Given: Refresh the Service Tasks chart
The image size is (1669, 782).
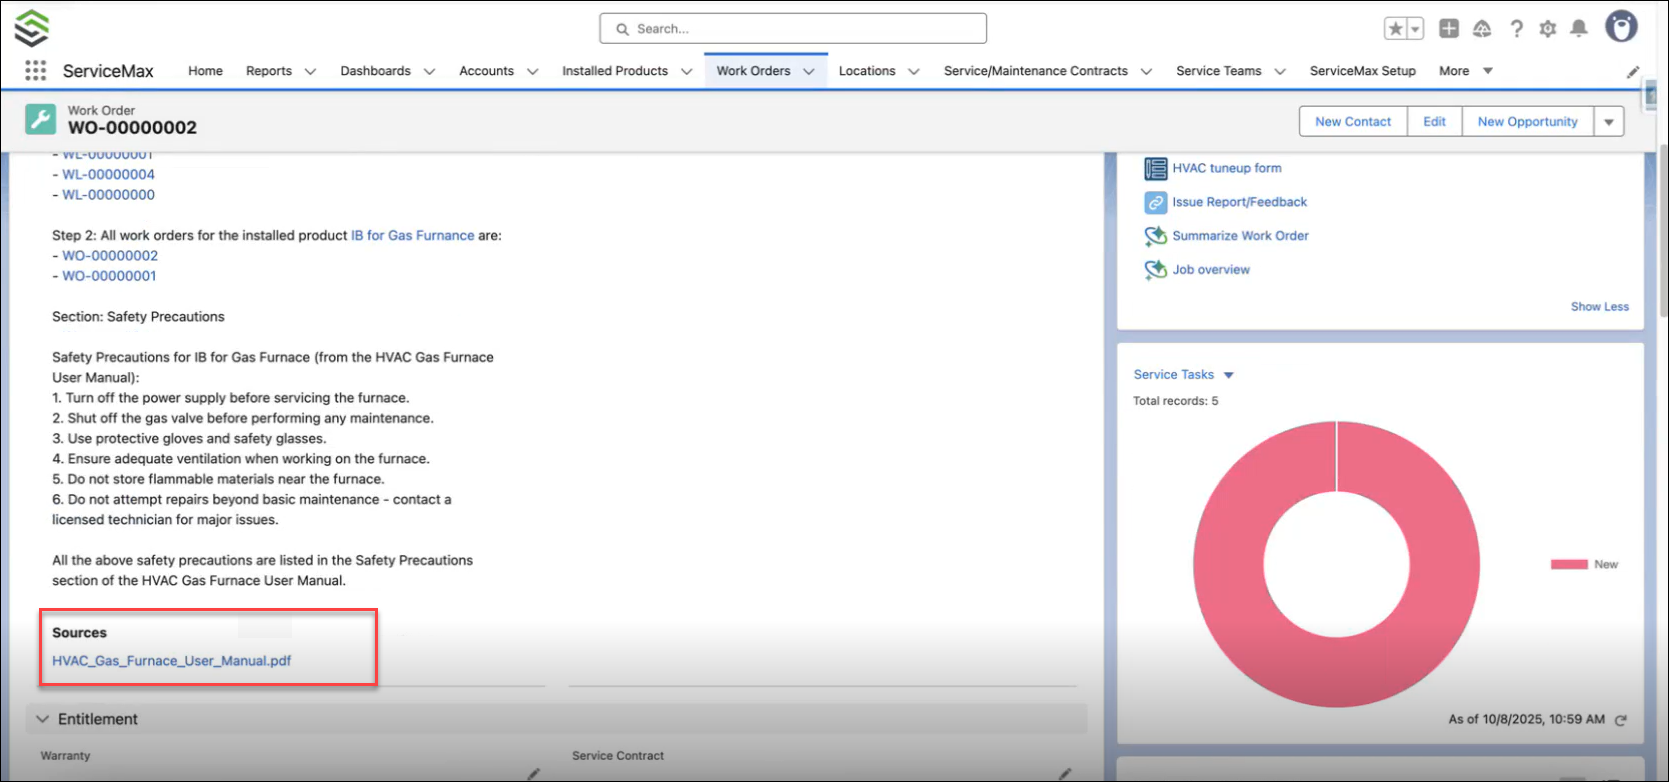Looking at the screenshot, I should click(x=1621, y=720).
